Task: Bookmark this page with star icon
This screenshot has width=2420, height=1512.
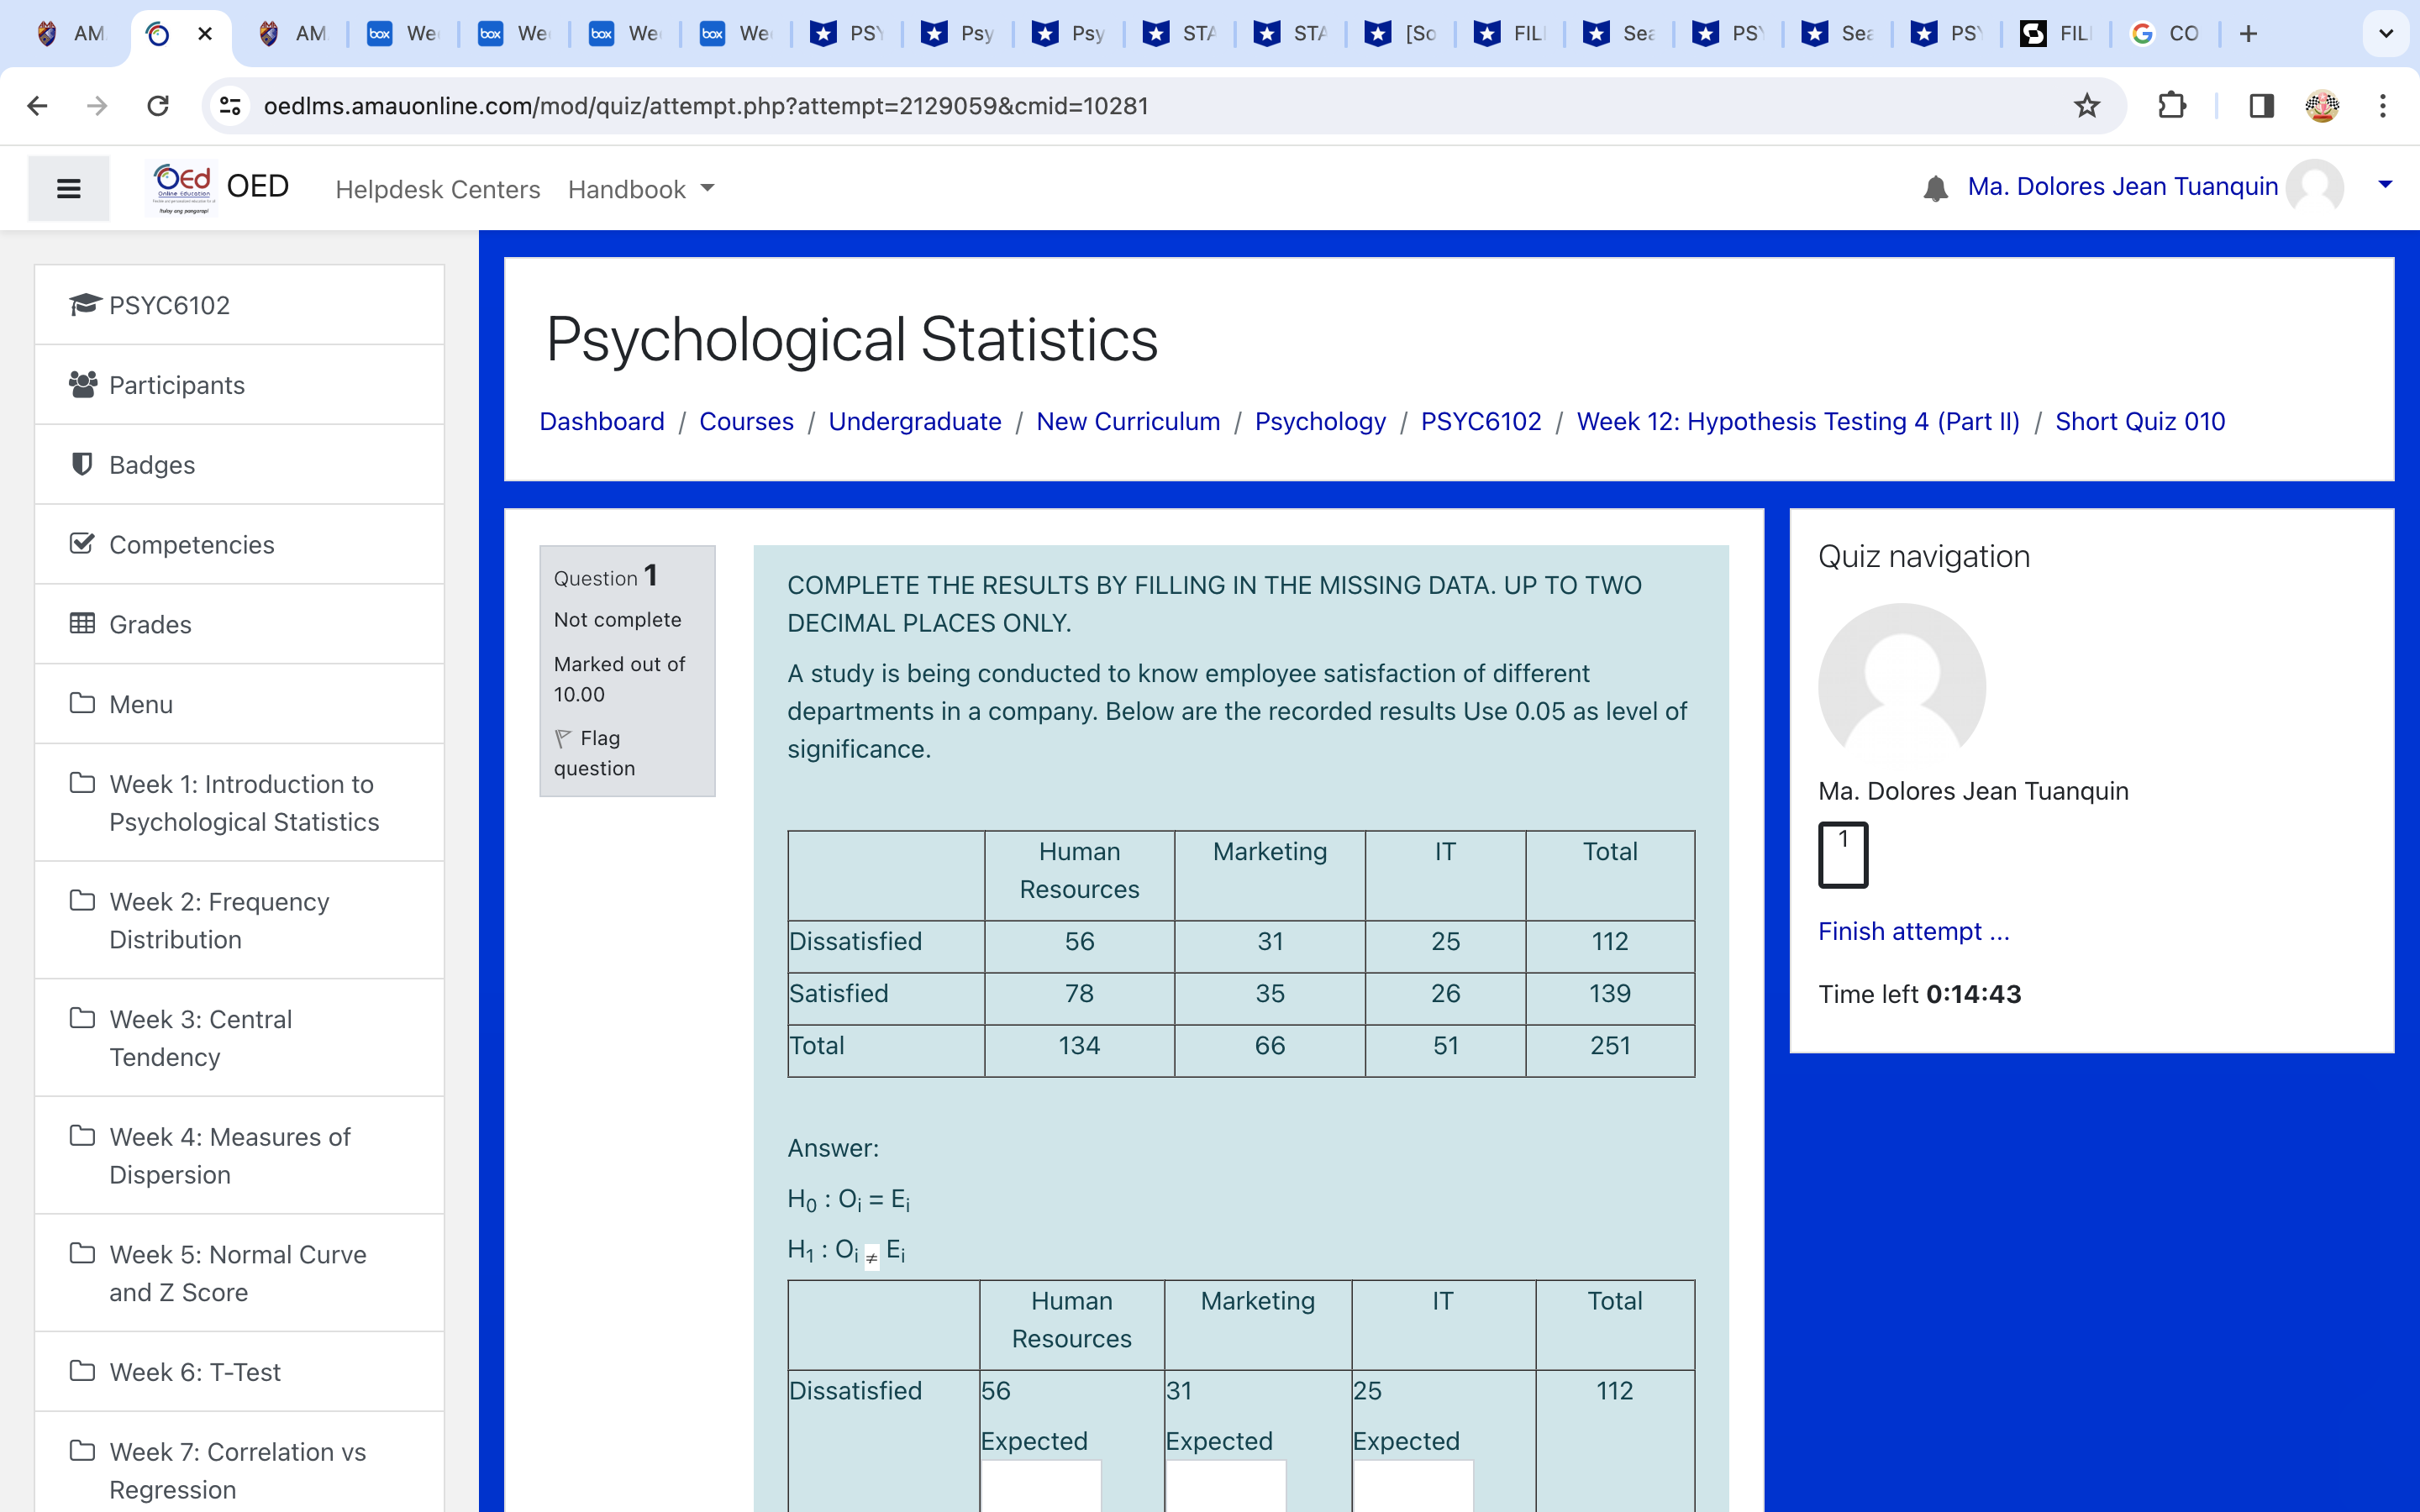Action: click(x=2086, y=106)
